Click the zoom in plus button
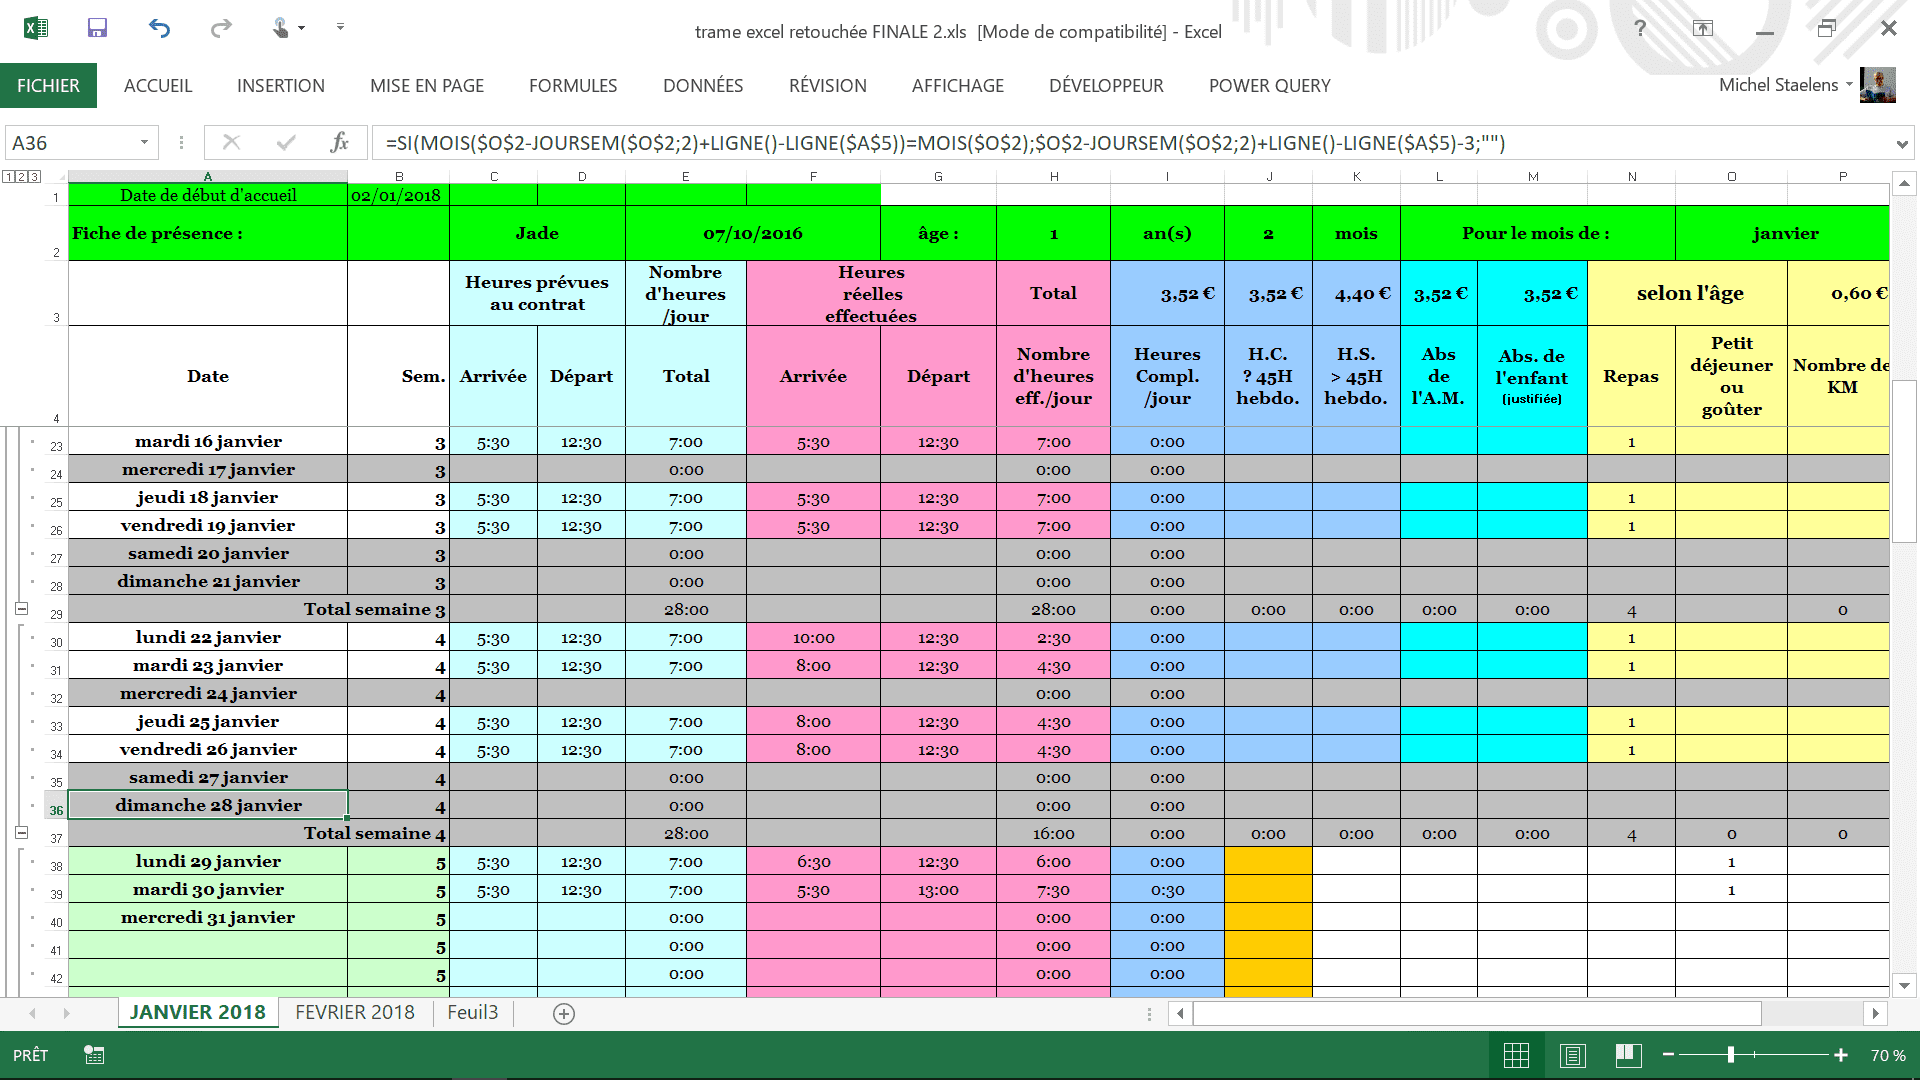The width and height of the screenshot is (1920, 1080). 1840,1055
